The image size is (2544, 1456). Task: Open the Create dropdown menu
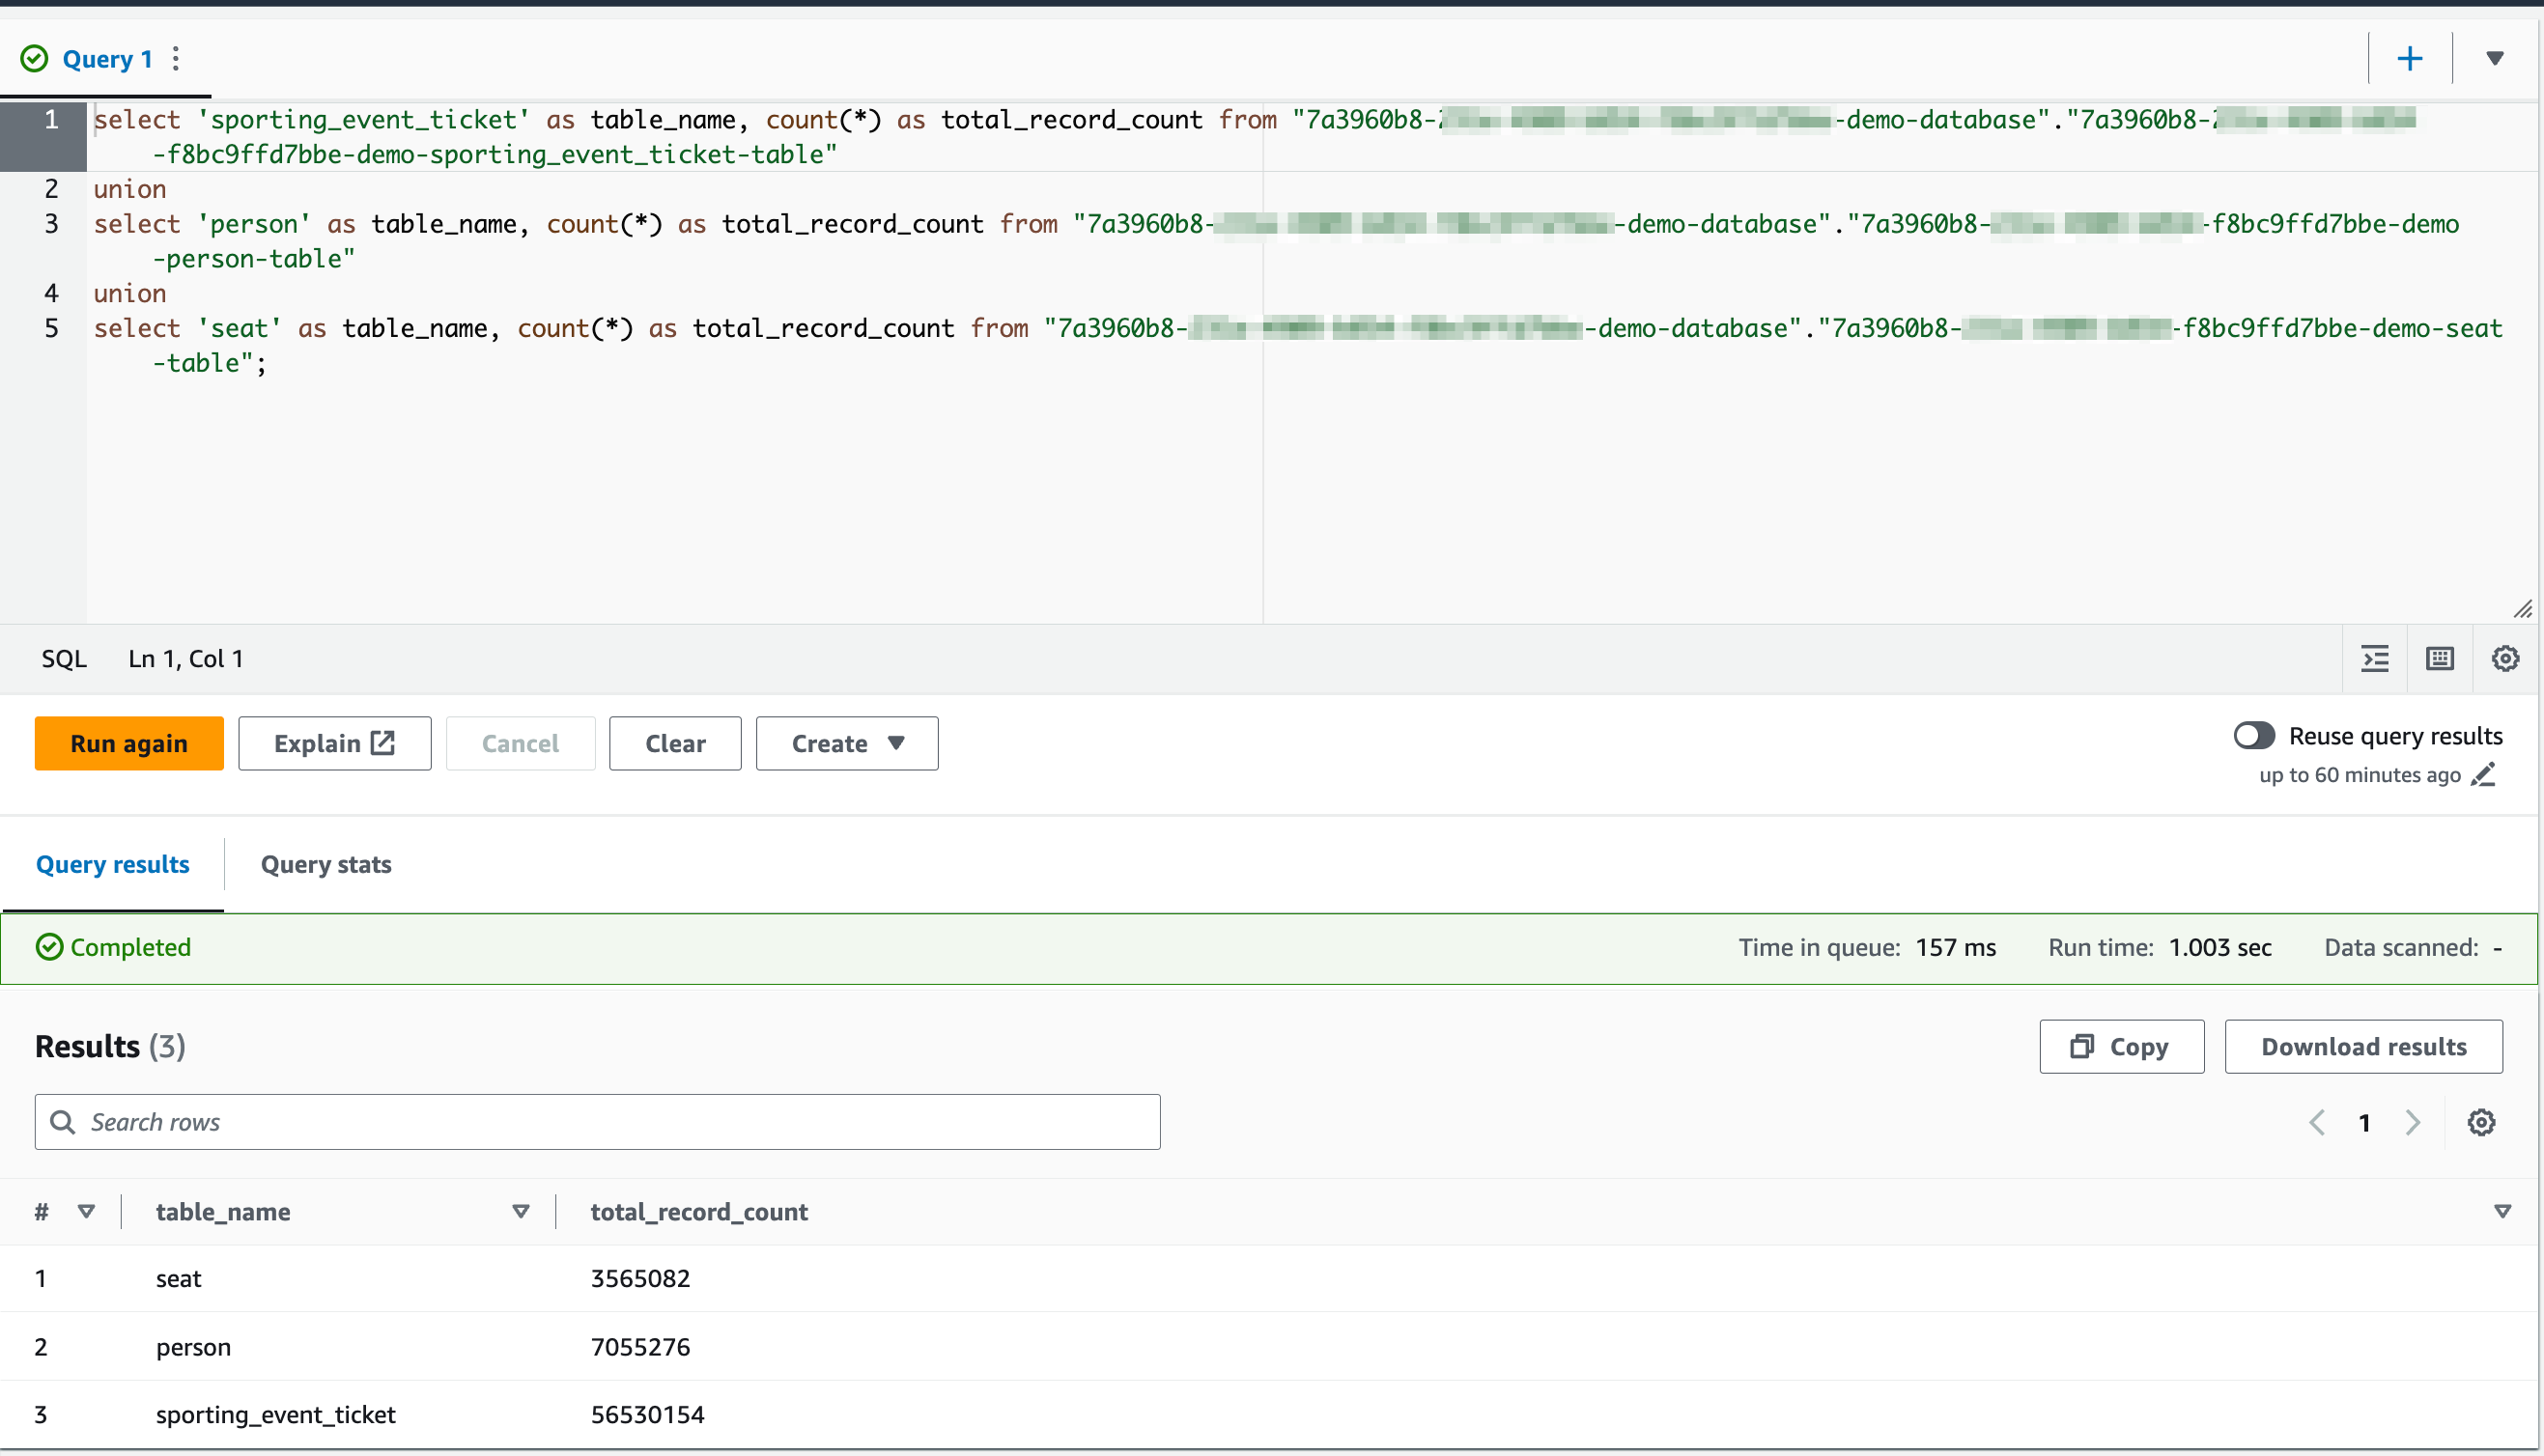[x=846, y=743]
